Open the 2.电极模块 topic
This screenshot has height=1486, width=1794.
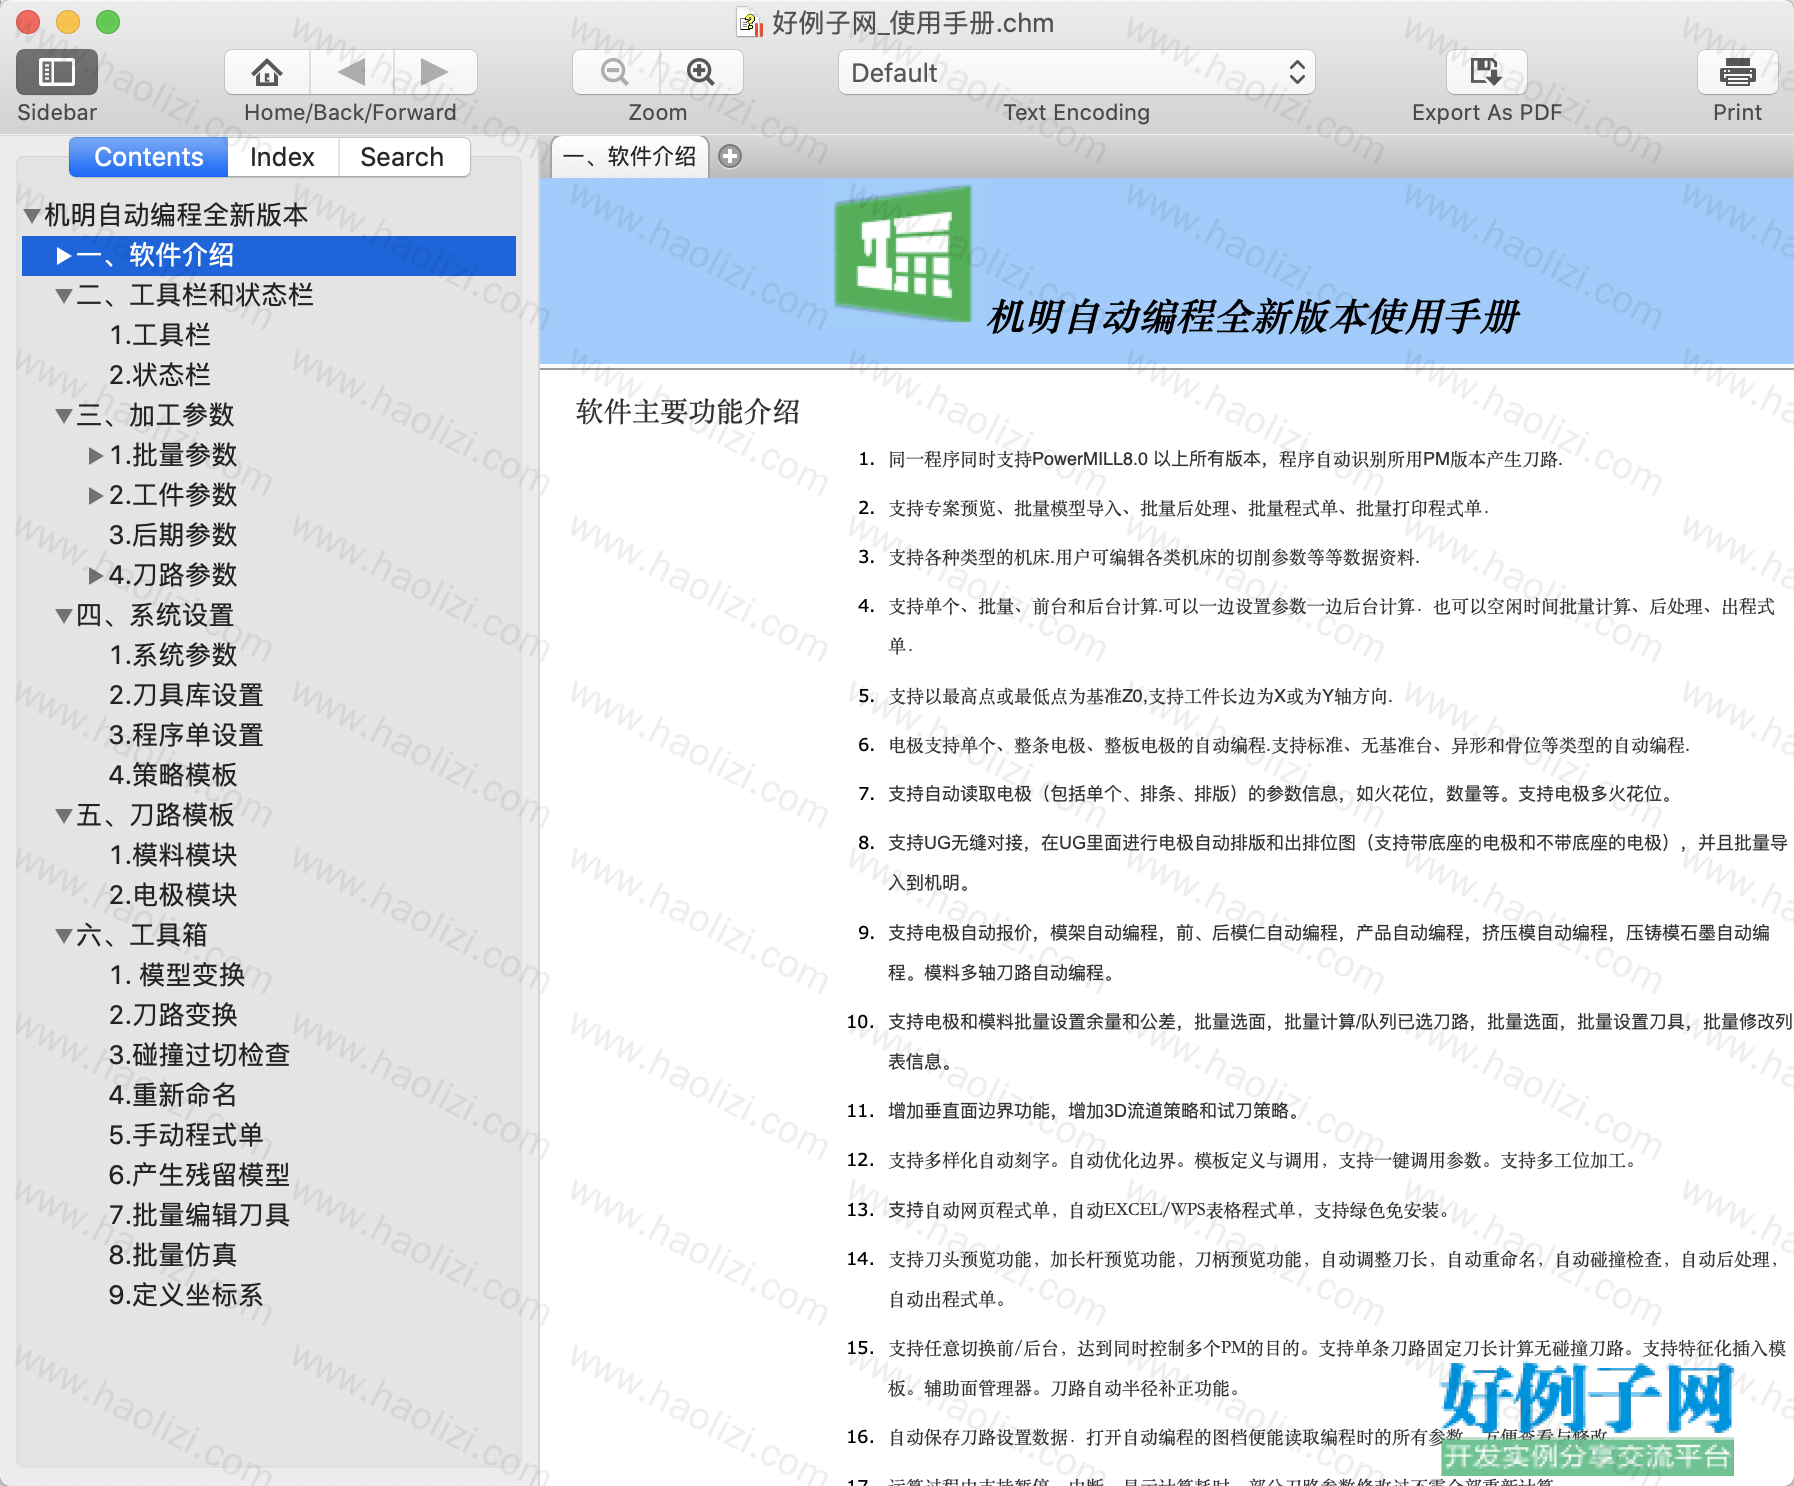173,895
